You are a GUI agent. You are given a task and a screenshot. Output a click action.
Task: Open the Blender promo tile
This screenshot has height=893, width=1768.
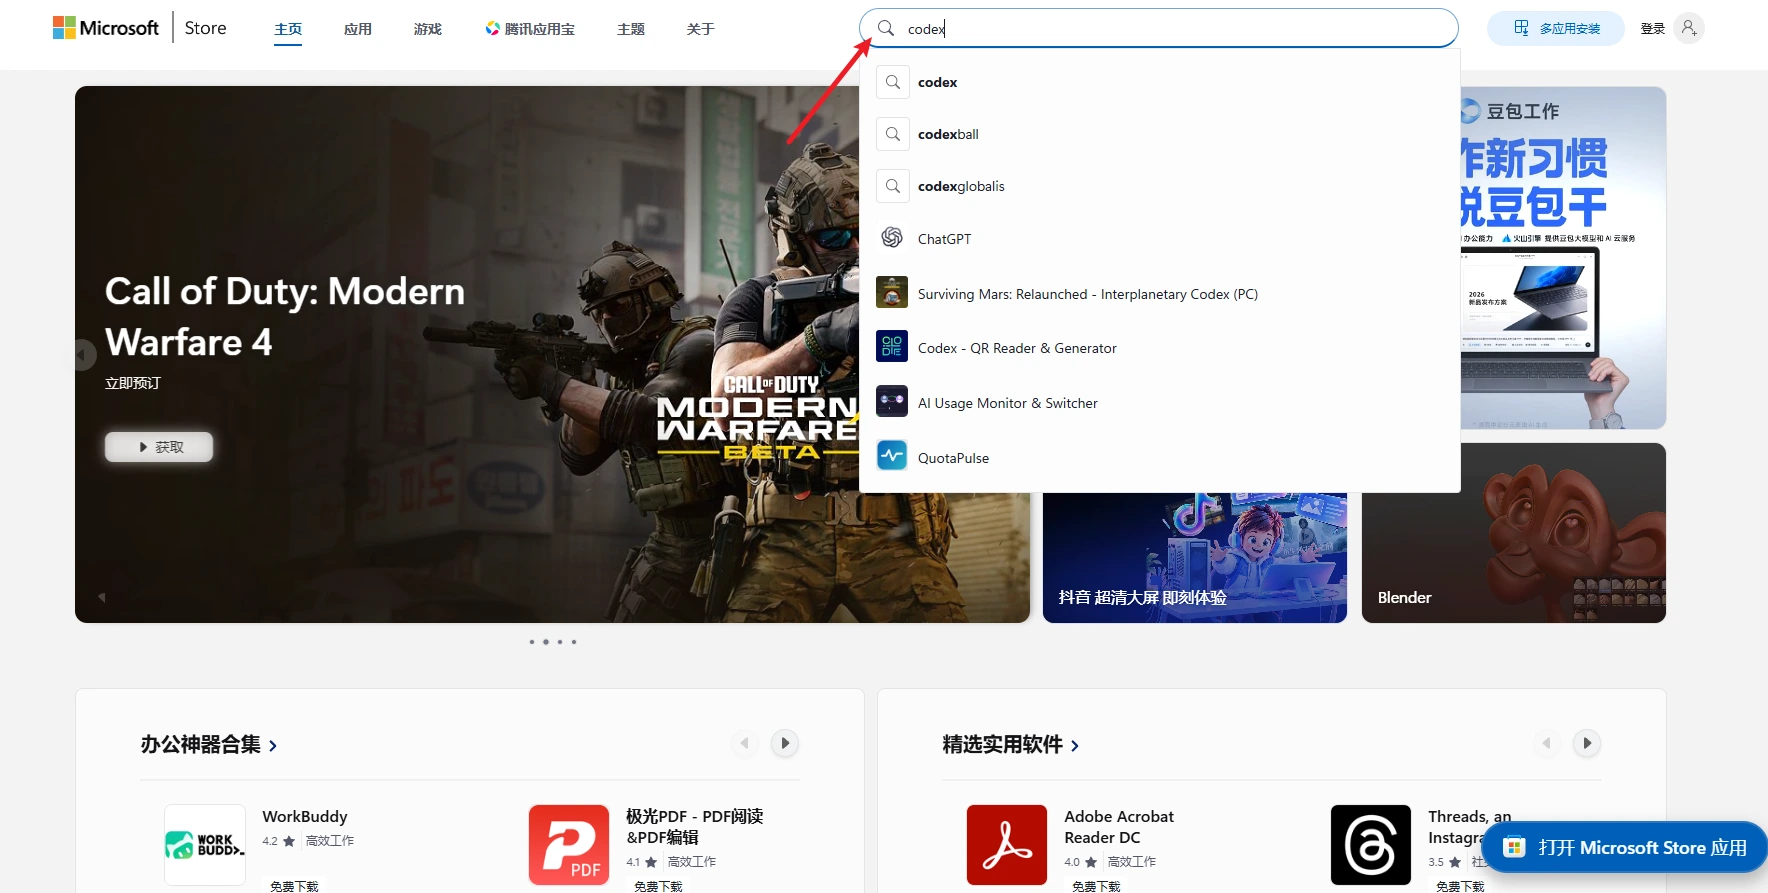point(1514,533)
